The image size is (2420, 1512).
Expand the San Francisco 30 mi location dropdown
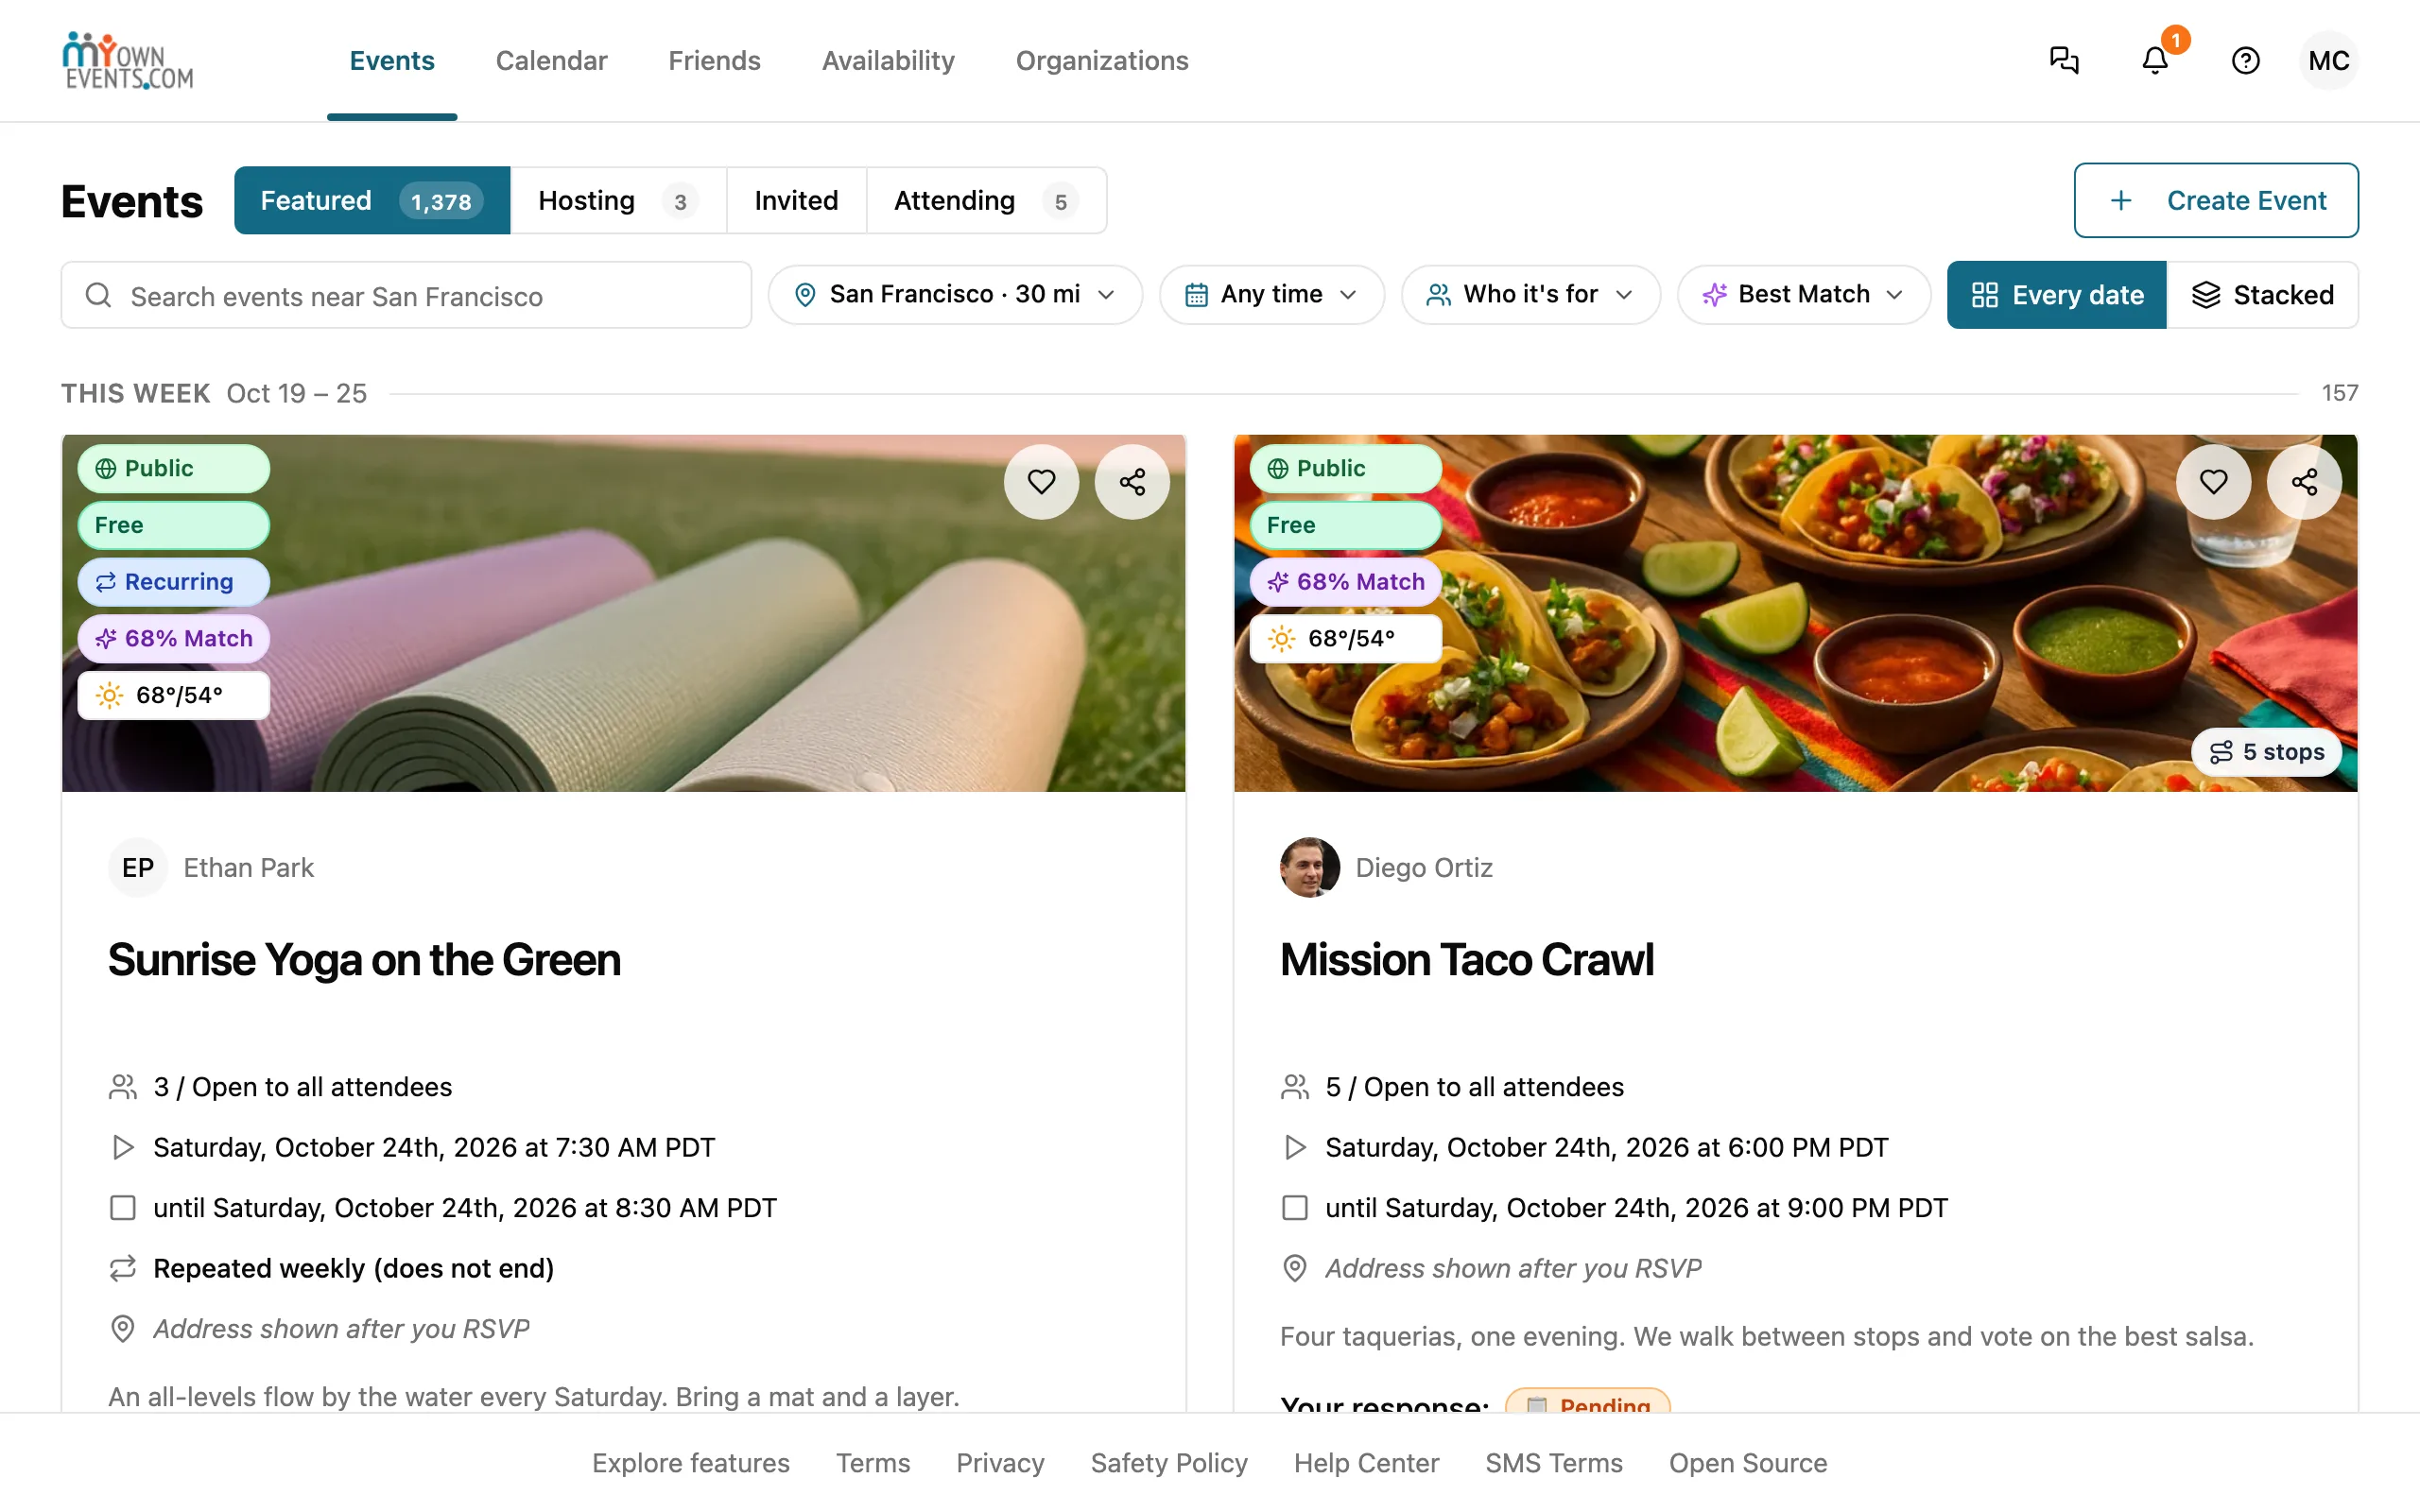[955, 294]
